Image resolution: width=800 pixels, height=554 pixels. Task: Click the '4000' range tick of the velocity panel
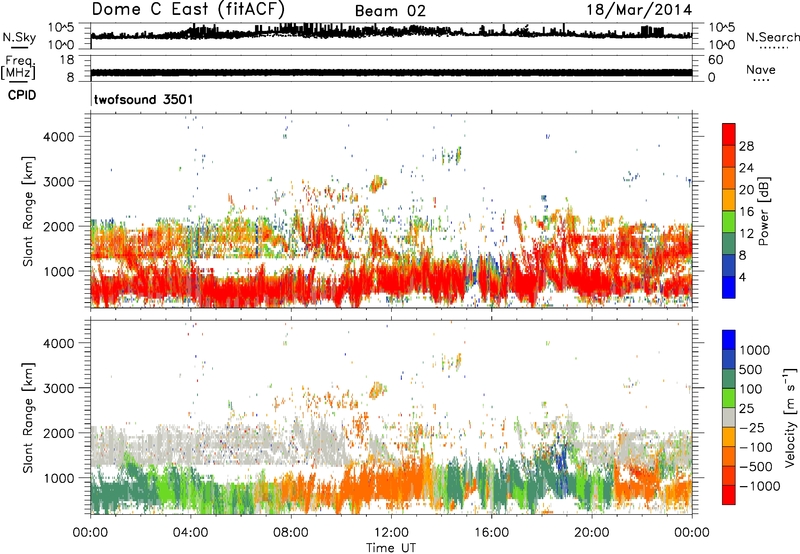pos(59,343)
